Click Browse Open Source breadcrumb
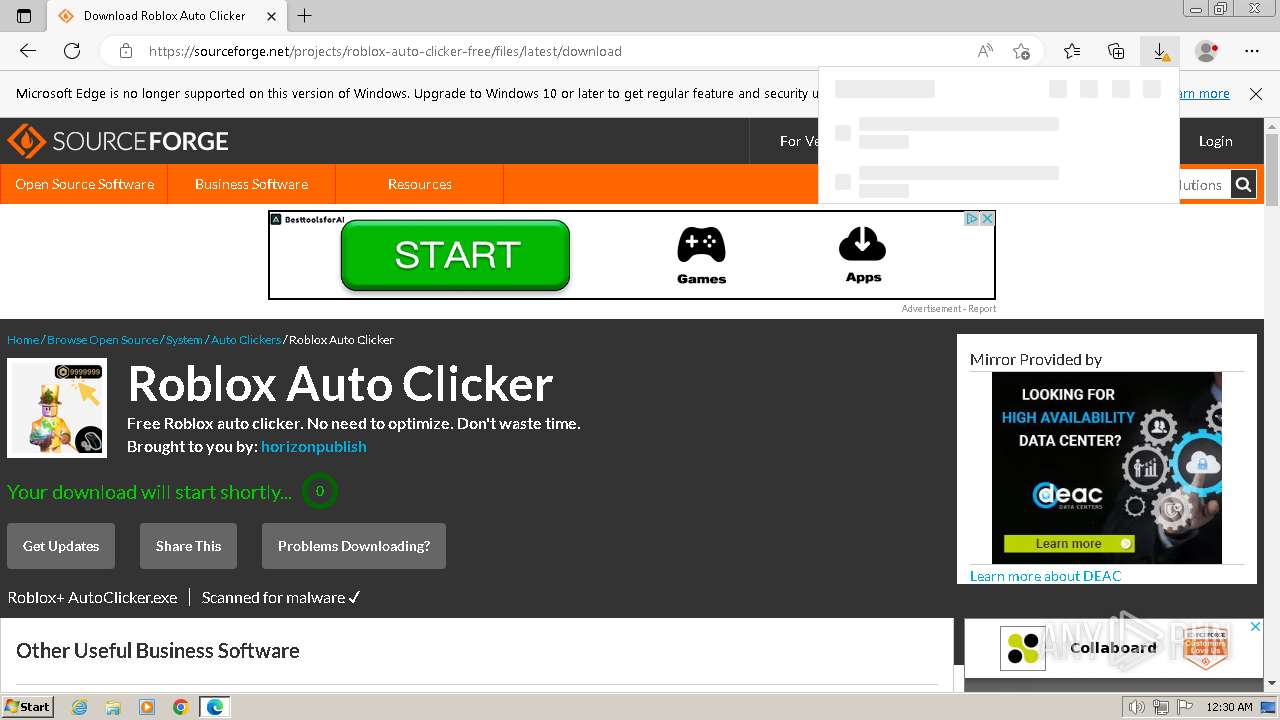1280x720 pixels. (102, 340)
